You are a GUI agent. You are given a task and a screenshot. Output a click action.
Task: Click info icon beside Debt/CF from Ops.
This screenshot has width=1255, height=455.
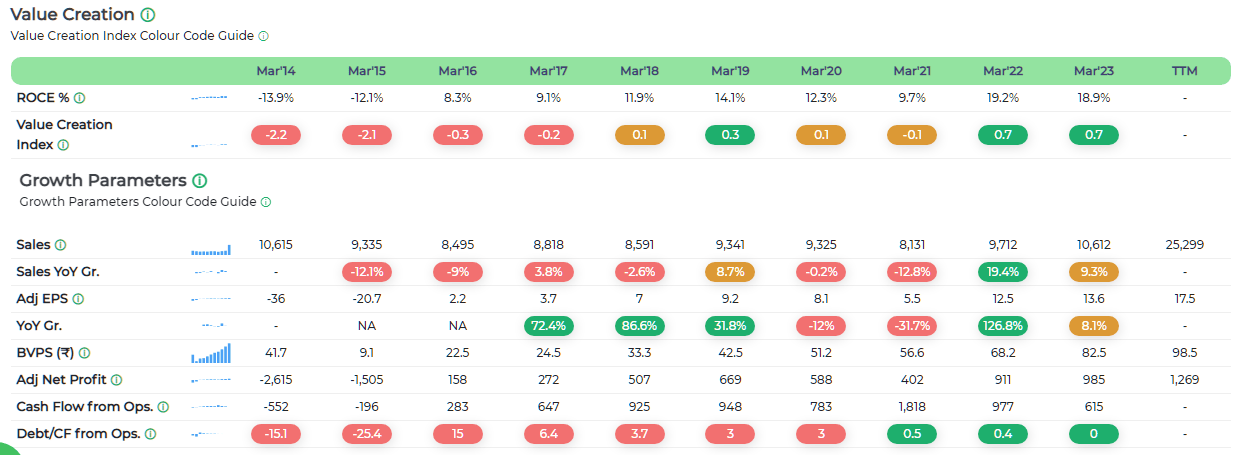150,434
